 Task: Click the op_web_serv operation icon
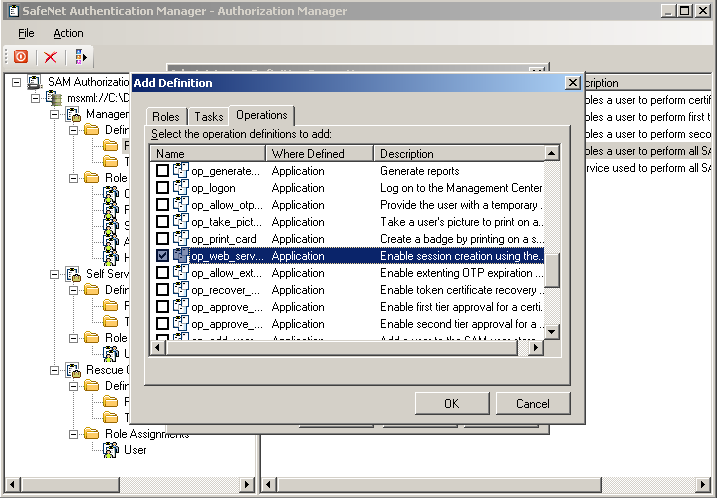click(181, 255)
